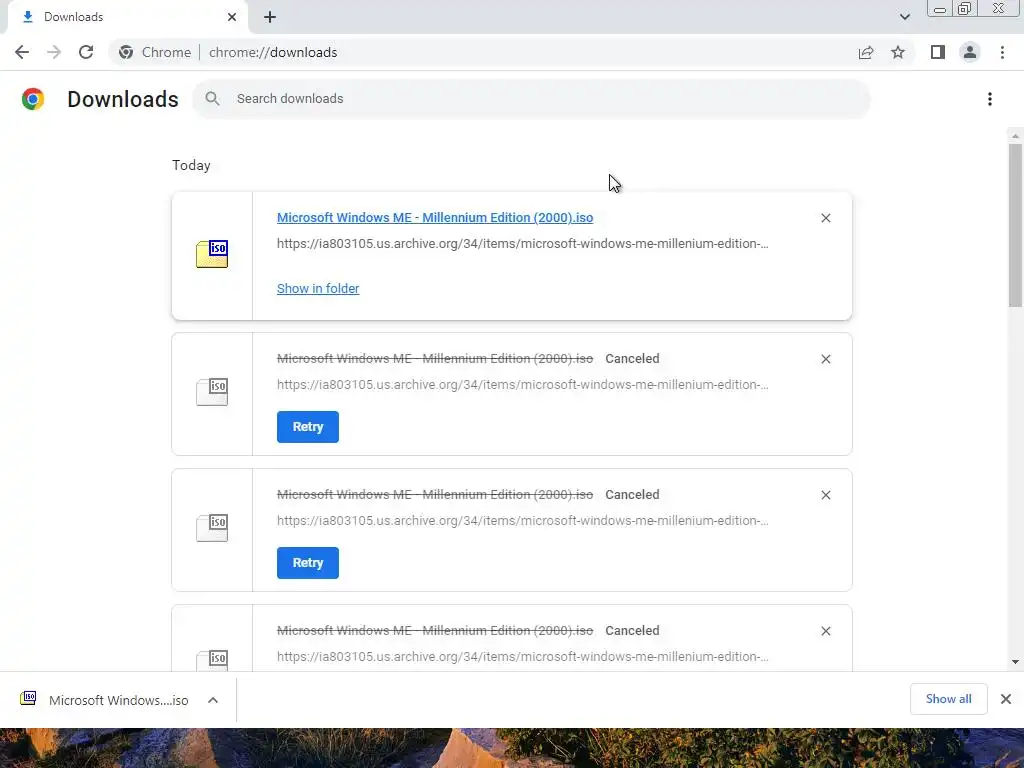Open the Downloads page more-actions menu
This screenshot has height=768, width=1024.
[990, 99]
